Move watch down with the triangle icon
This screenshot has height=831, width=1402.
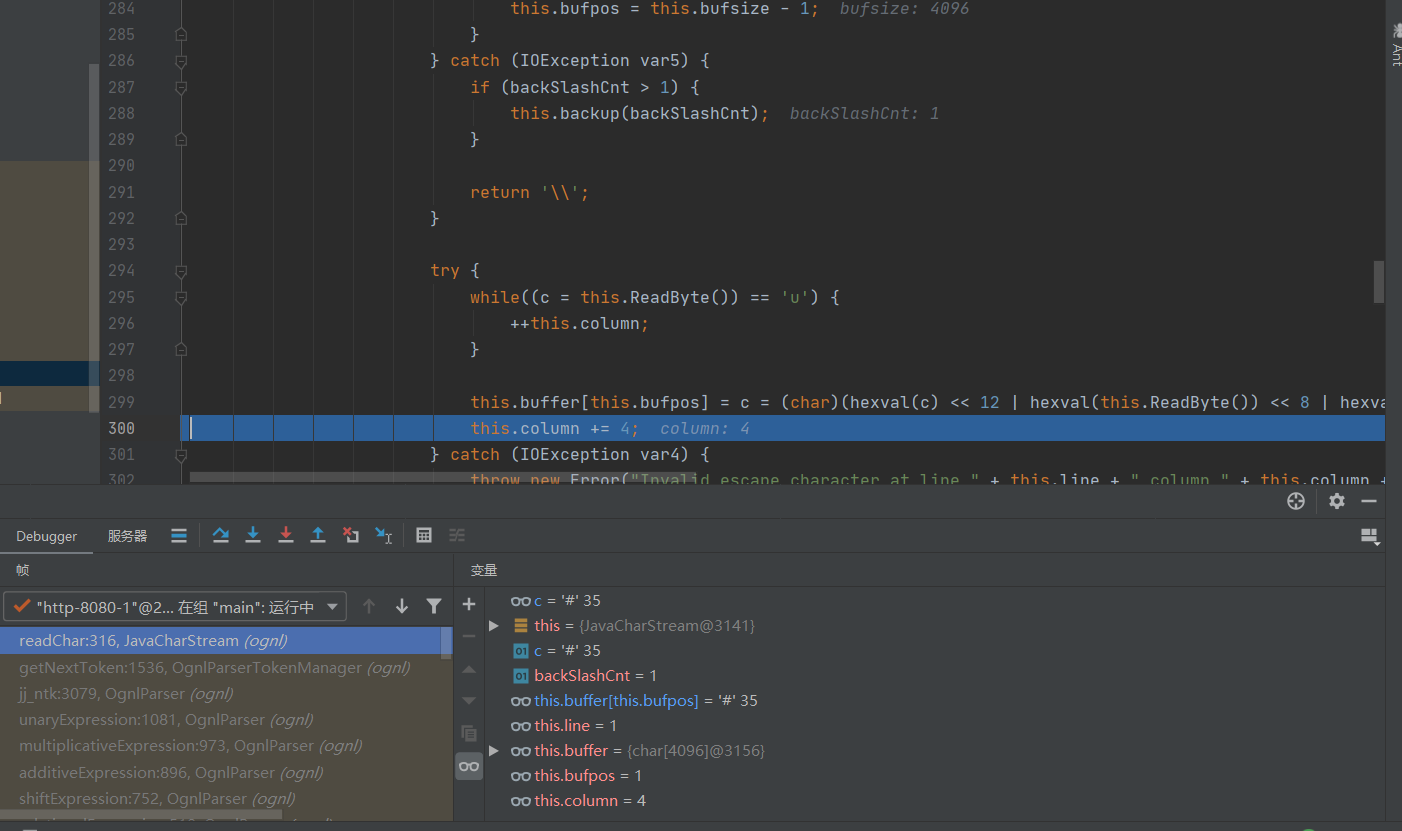(x=469, y=701)
